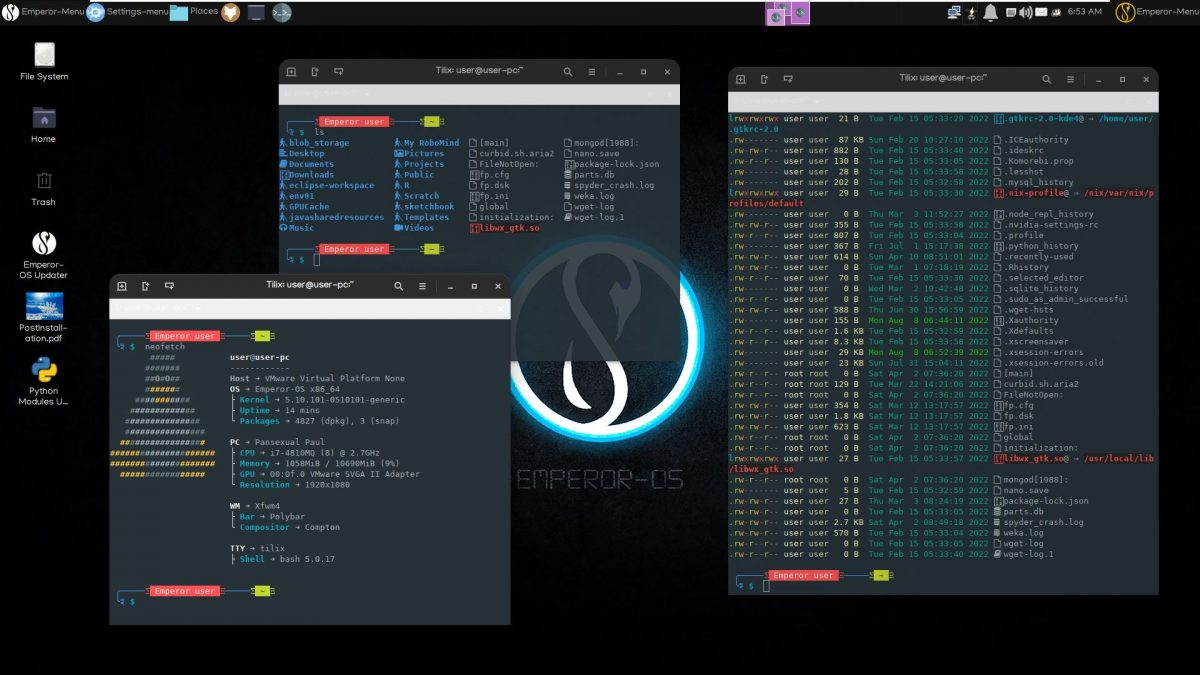Image resolution: width=1200 pixels, height=675 pixels.
Task: Click the 6:53 AM clock
Action: (1084, 12)
